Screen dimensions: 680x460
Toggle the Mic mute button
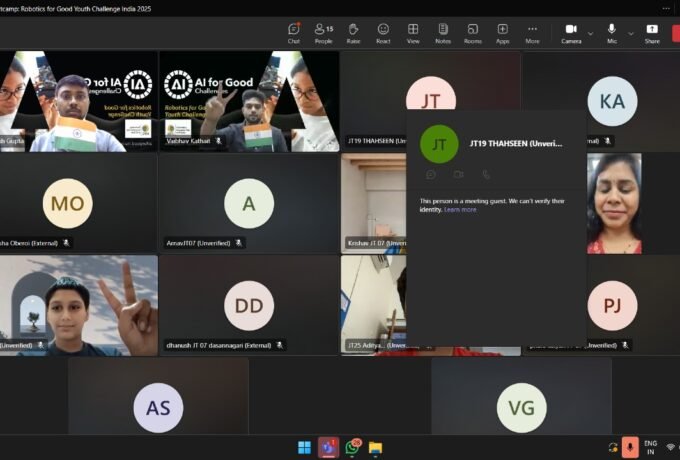(x=613, y=33)
